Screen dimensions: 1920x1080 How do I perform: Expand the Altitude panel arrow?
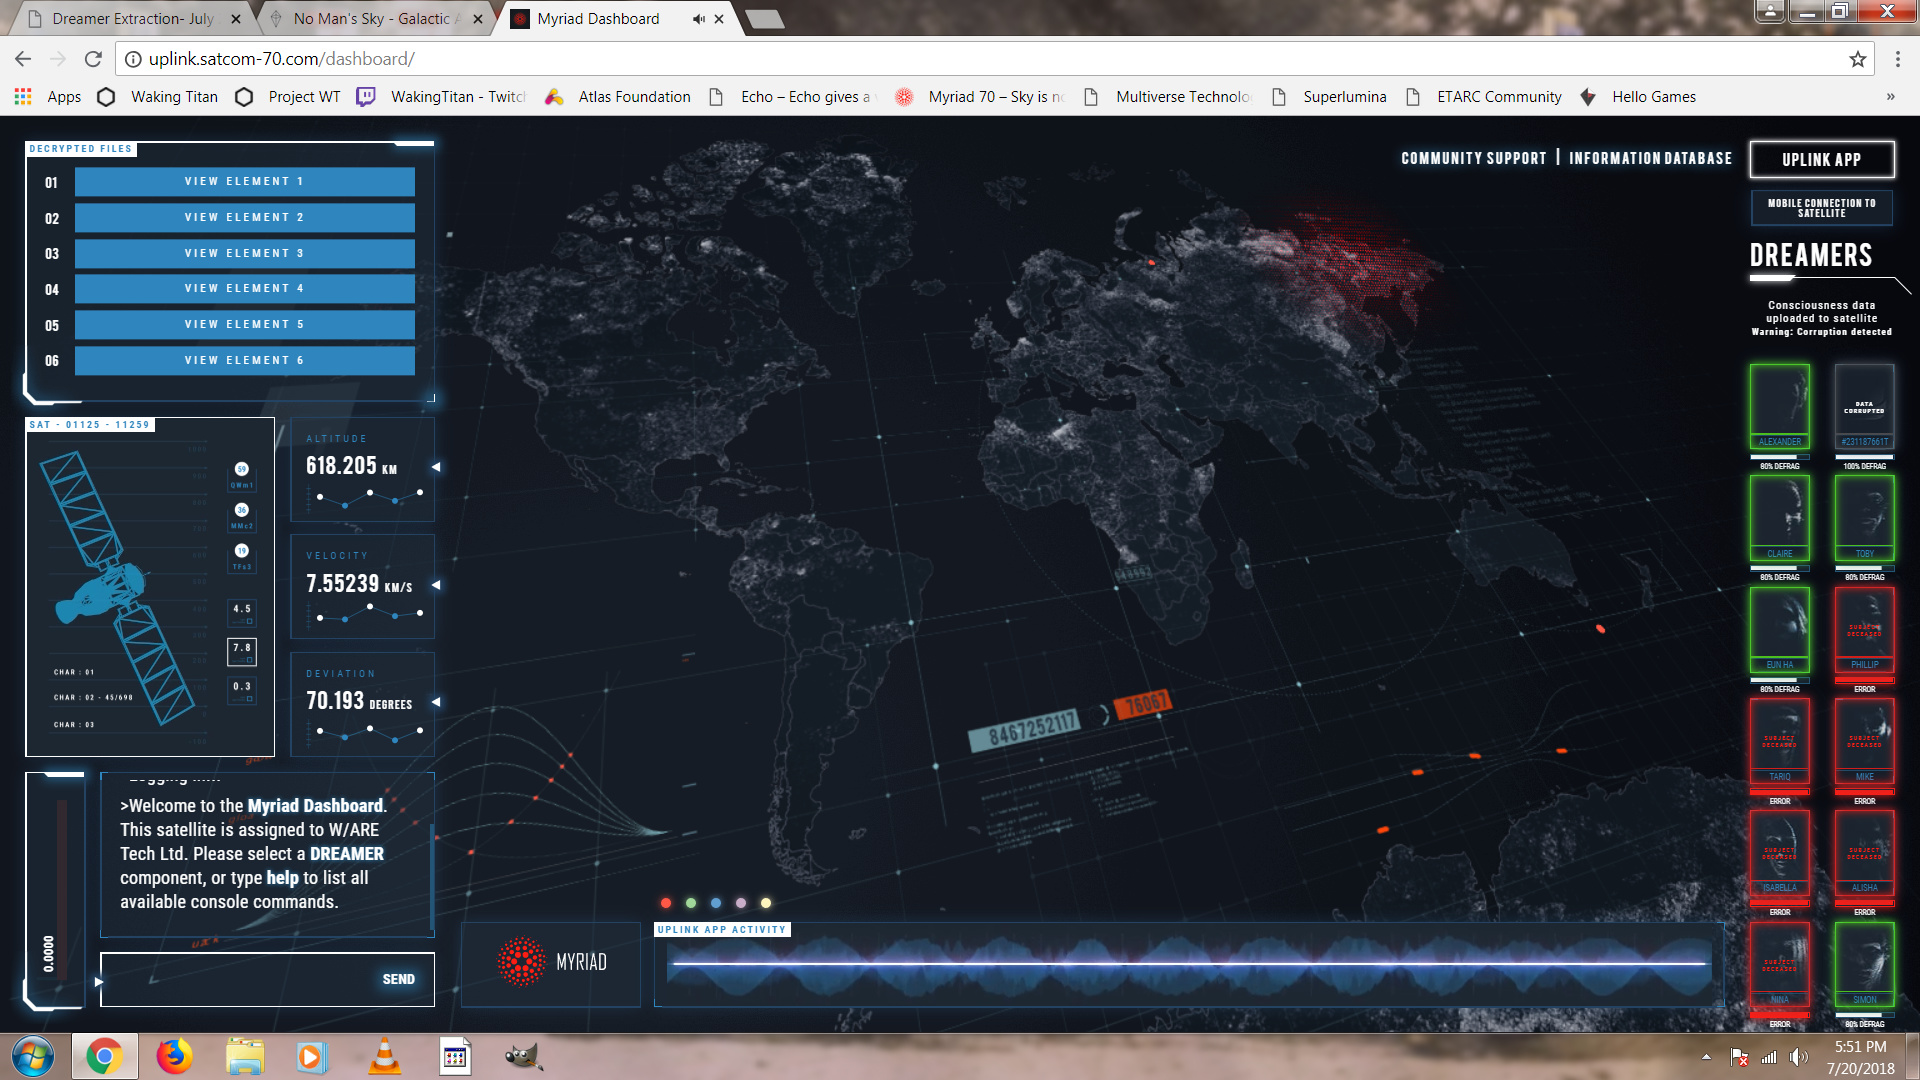coord(436,467)
